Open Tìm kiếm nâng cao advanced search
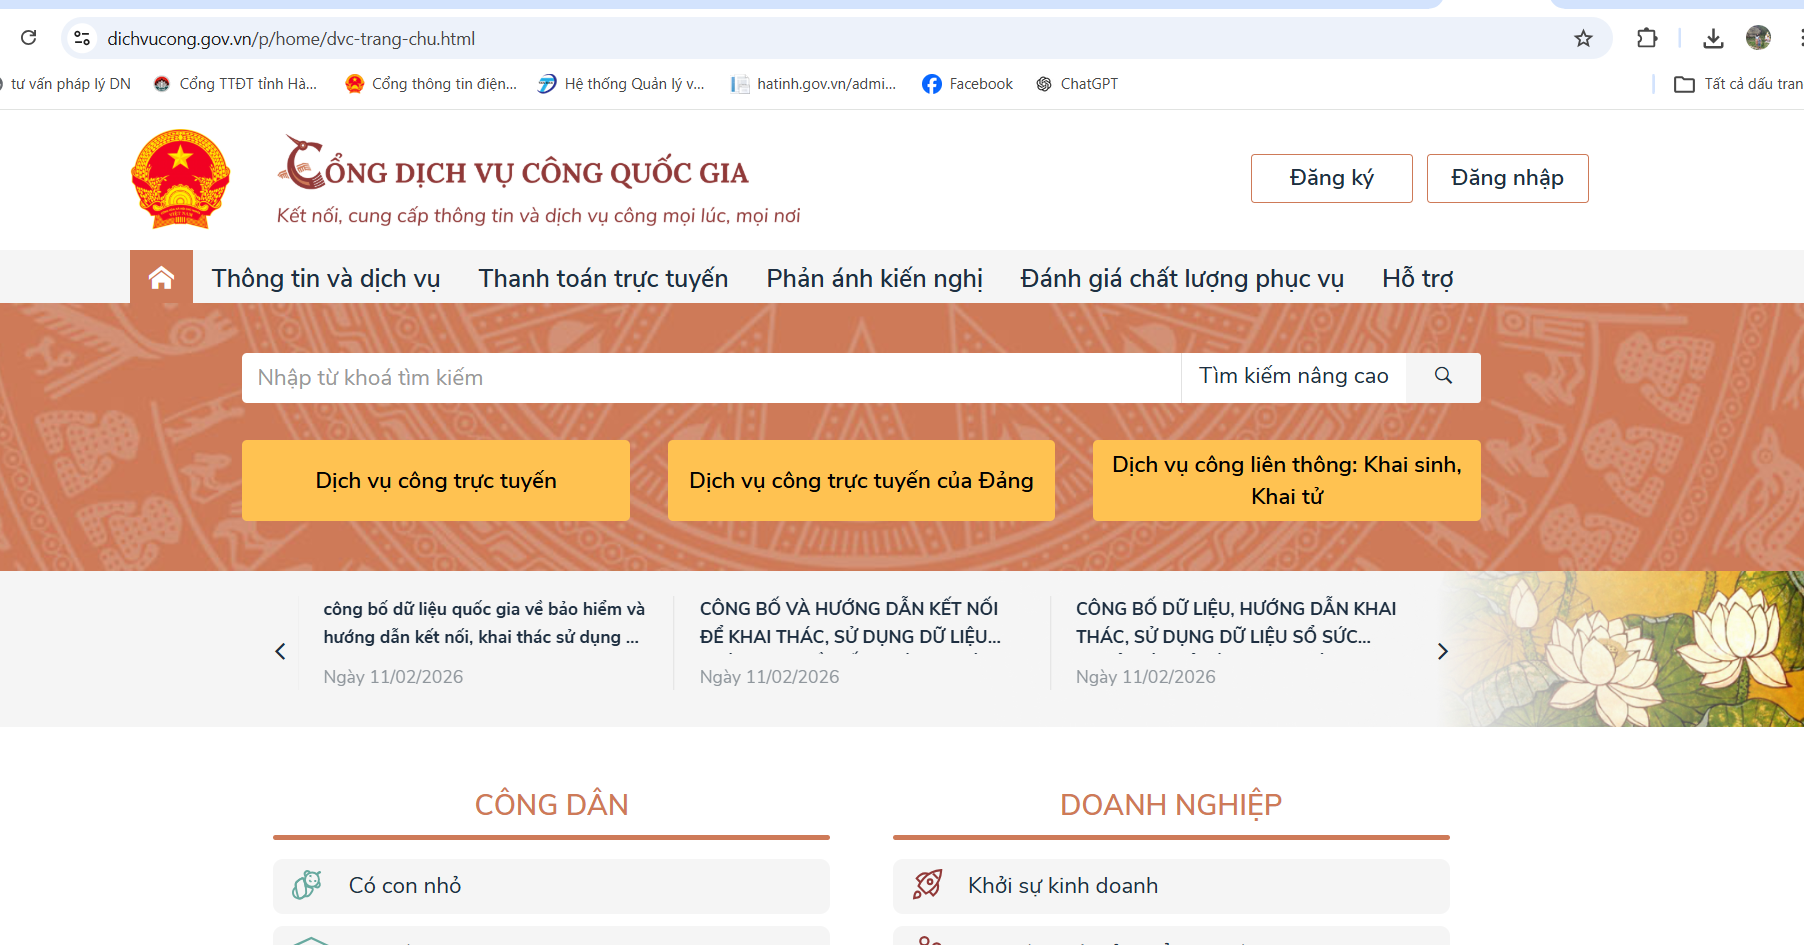1804x945 pixels. tap(1293, 376)
